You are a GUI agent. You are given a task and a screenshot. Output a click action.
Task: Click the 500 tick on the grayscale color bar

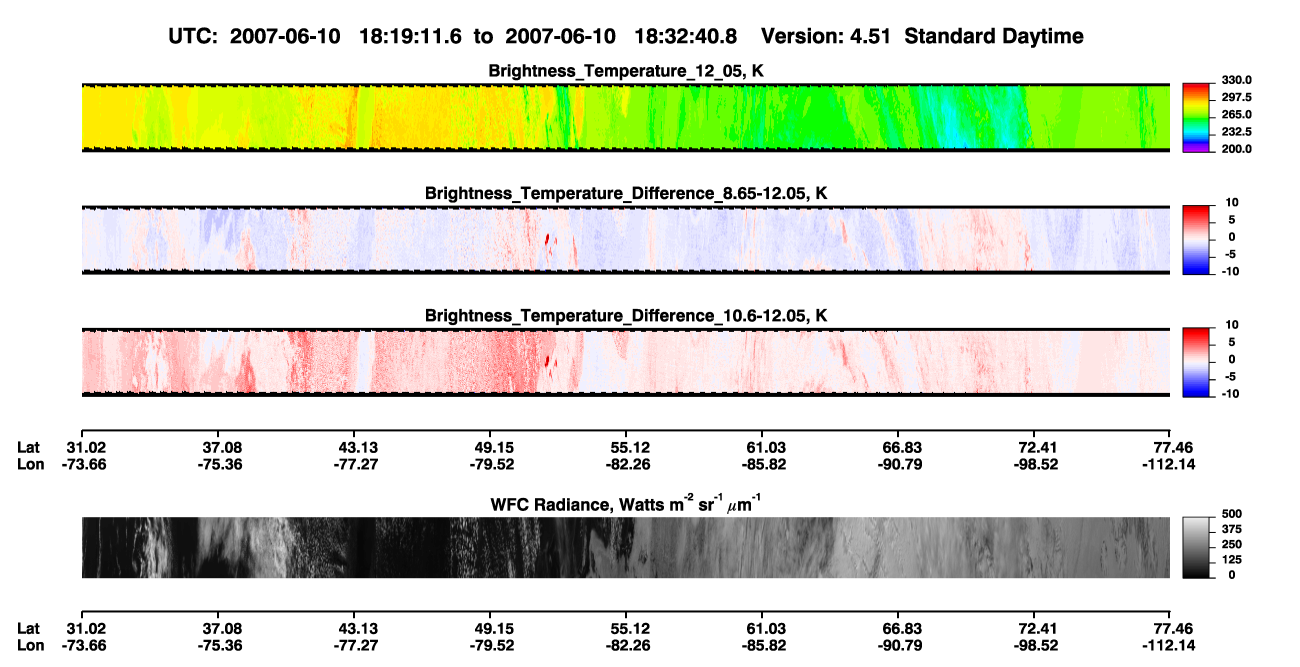(x=1230, y=512)
